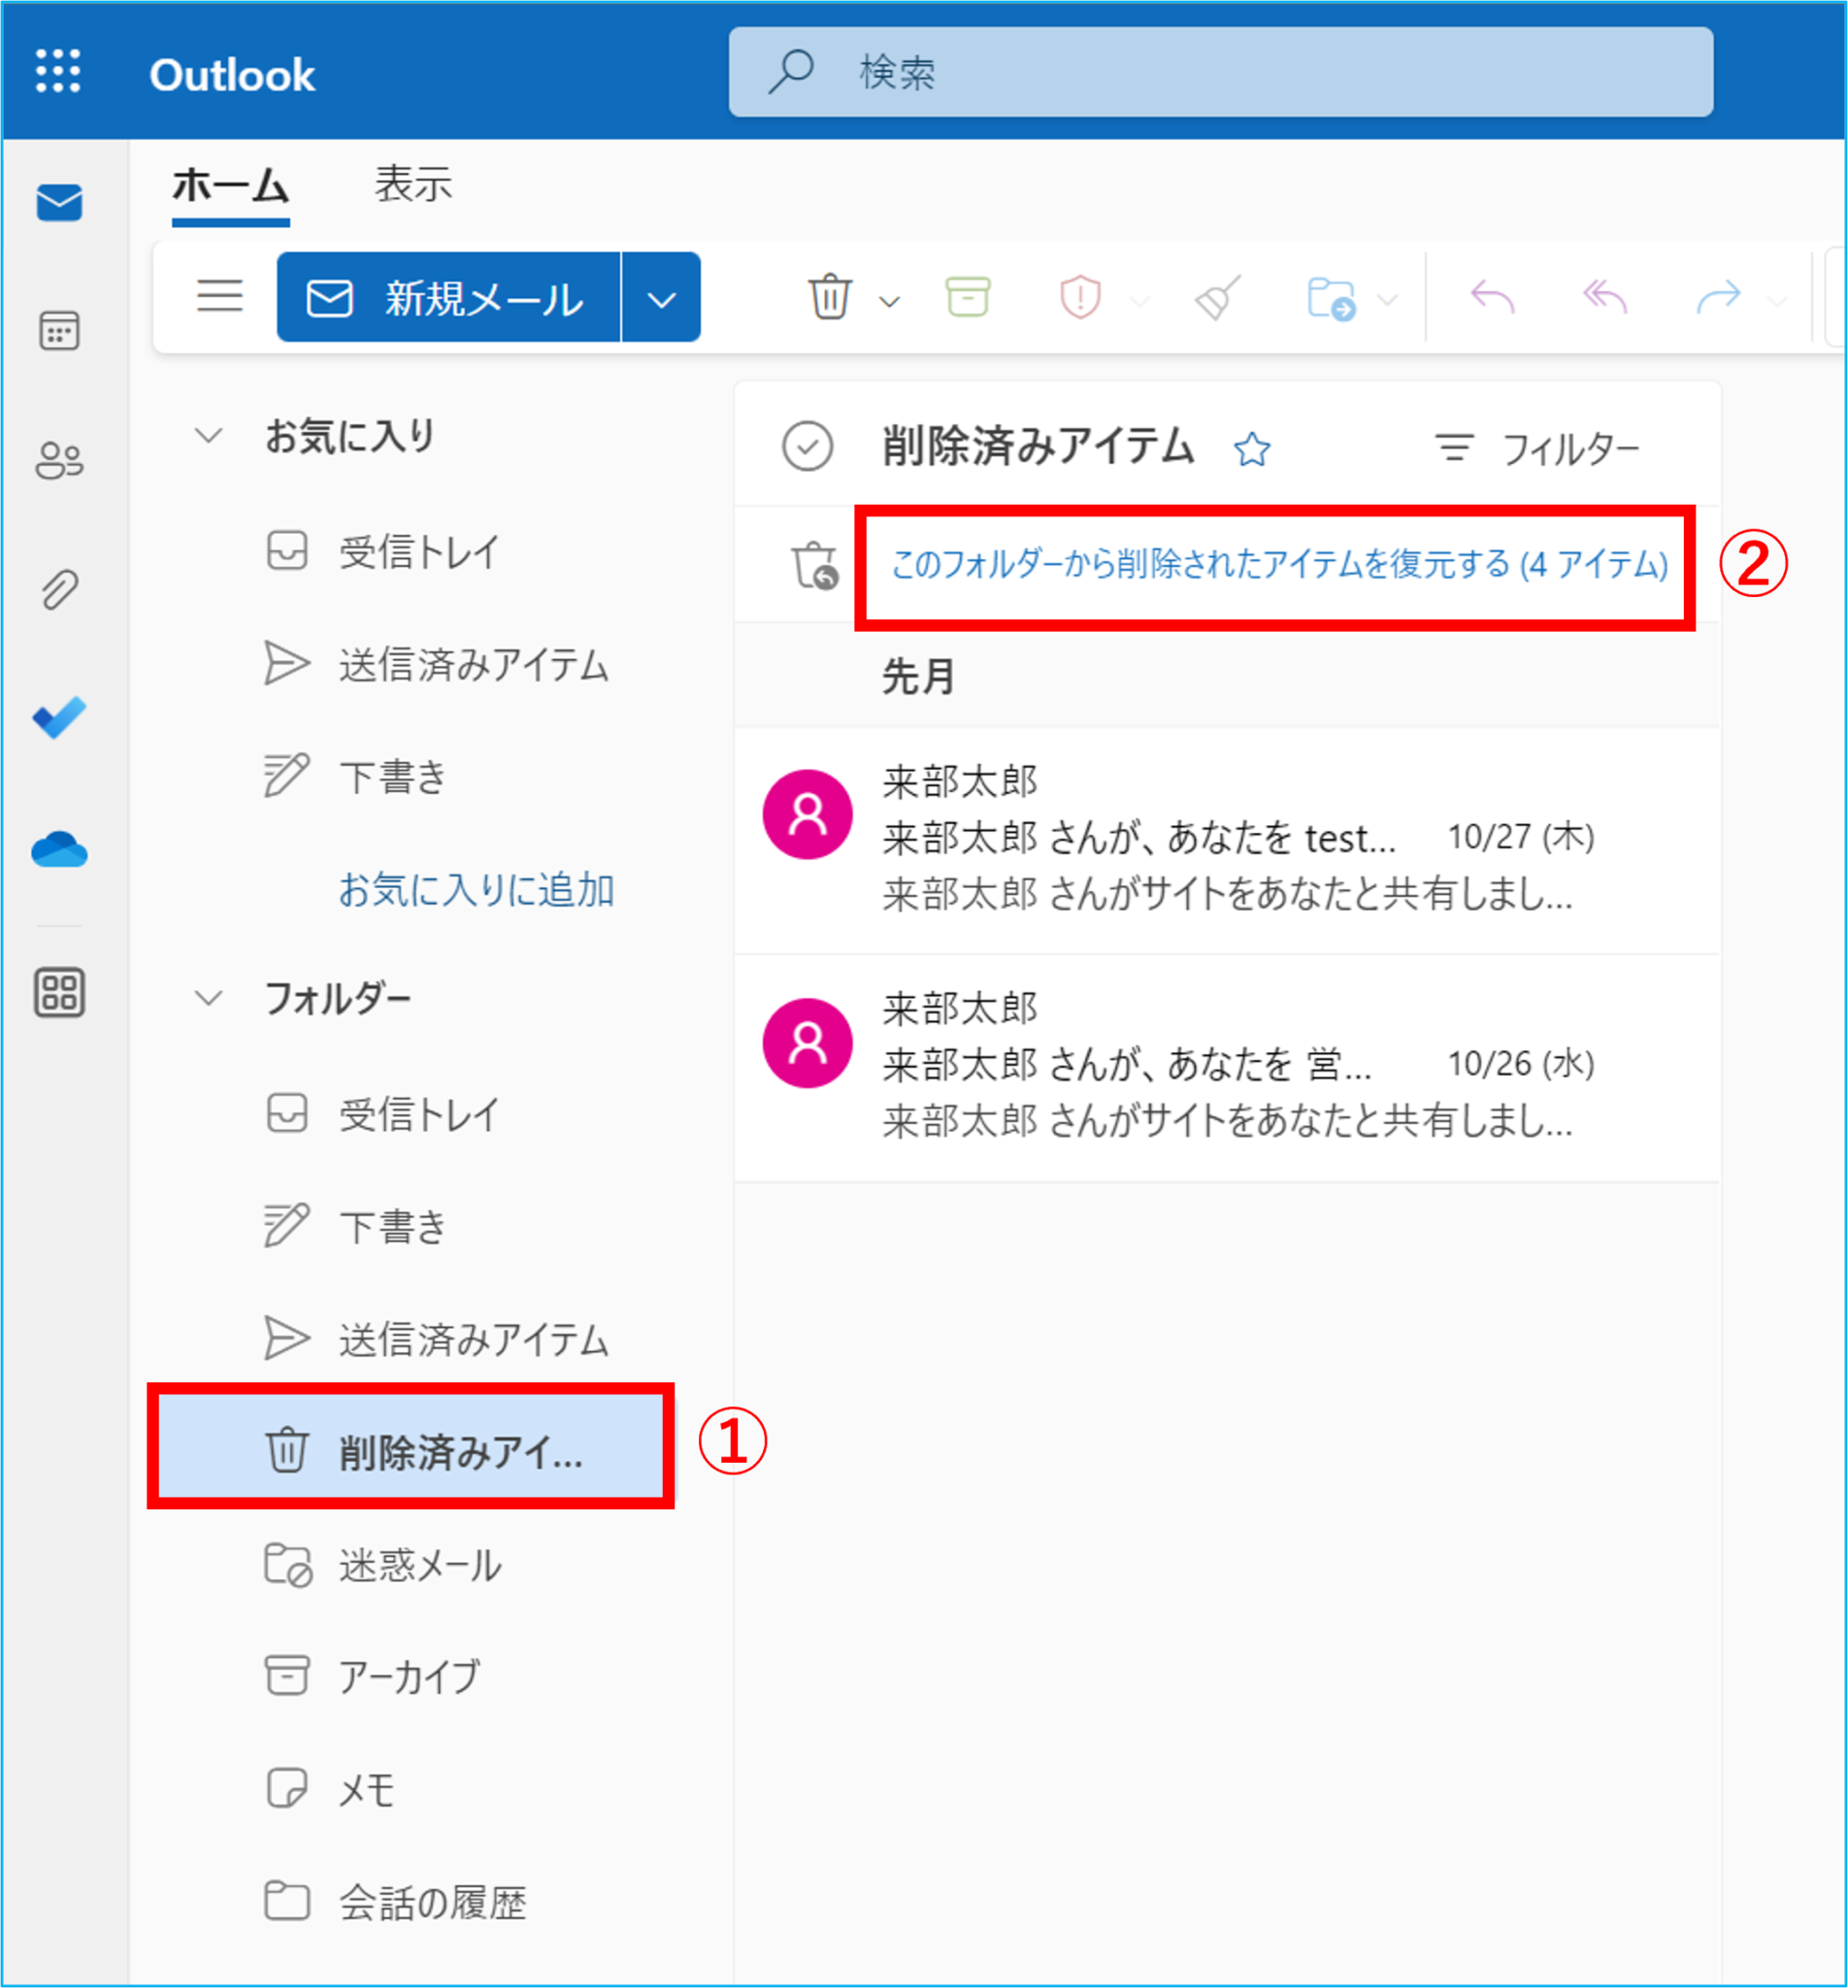Open the People app icon
The width and height of the screenshot is (1848, 1988).
point(59,460)
